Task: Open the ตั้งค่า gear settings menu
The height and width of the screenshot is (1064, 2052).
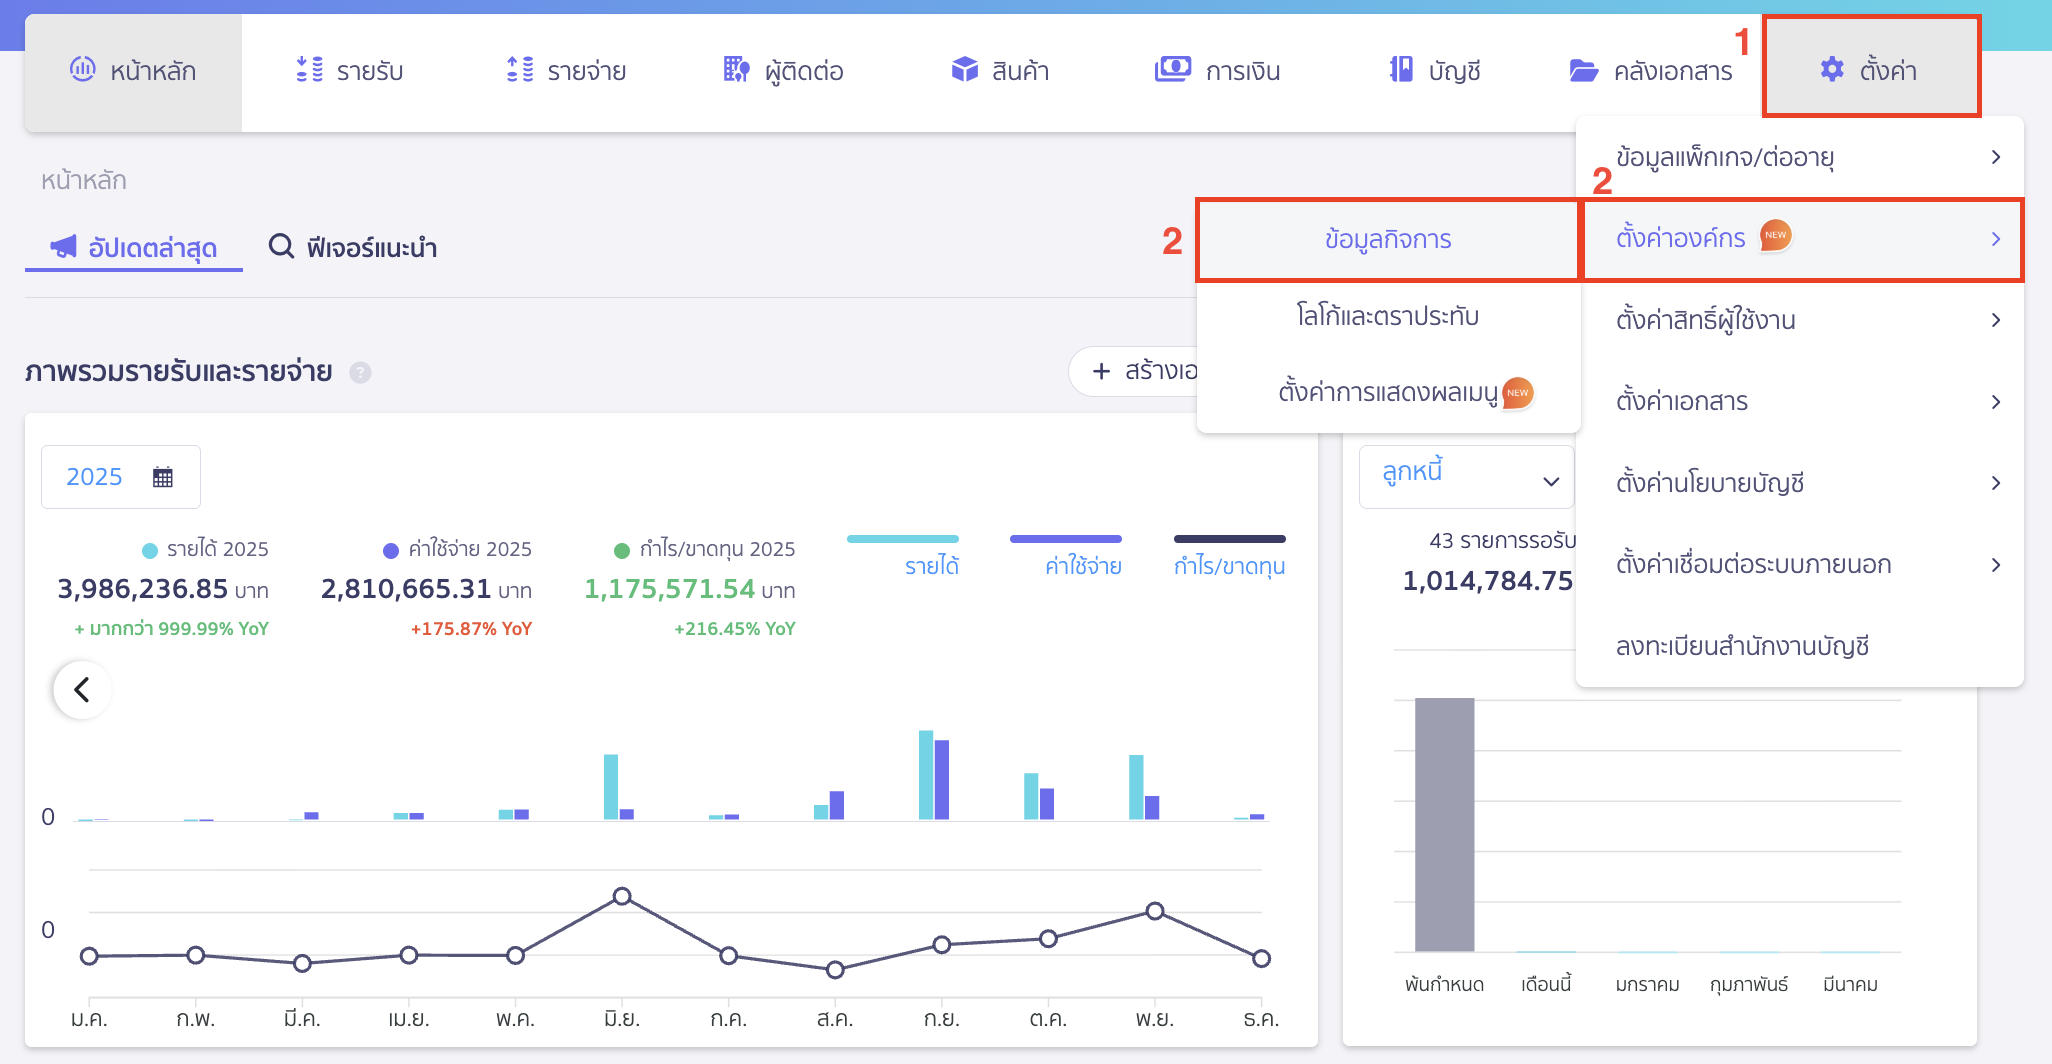Action: [x=1869, y=70]
